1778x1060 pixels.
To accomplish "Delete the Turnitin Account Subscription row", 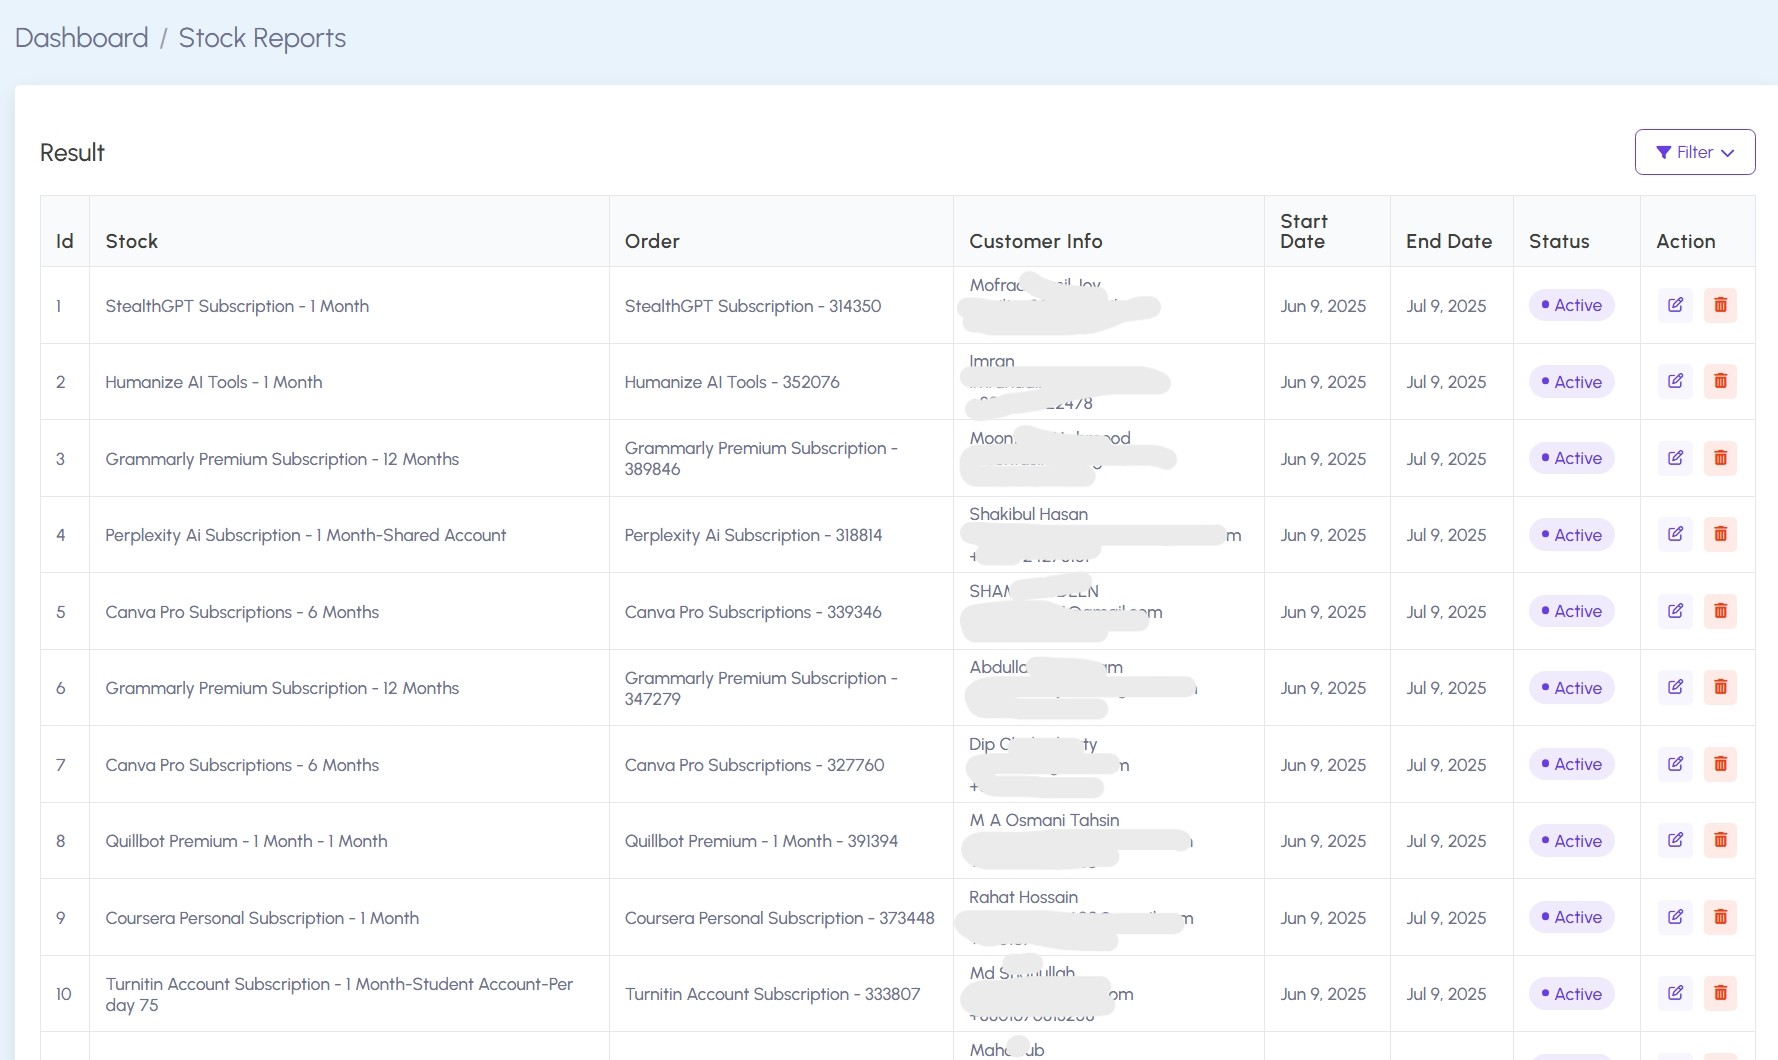I will [x=1721, y=993].
